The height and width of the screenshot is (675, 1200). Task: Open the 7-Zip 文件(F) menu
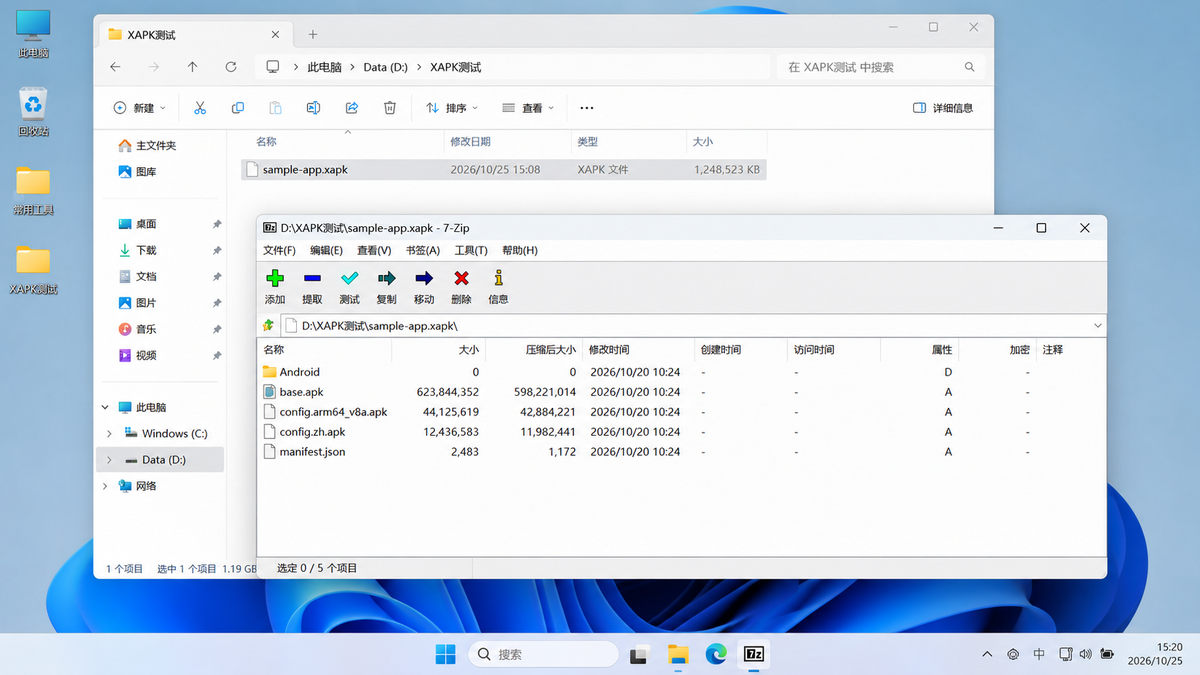click(x=279, y=250)
